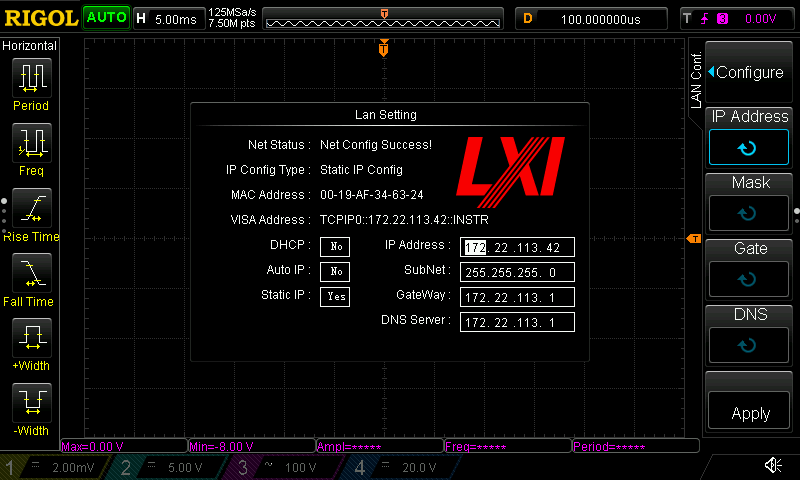Click the trigger source channel 3 badge
The height and width of the screenshot is (480, 800).
click(x=722, y=19)
